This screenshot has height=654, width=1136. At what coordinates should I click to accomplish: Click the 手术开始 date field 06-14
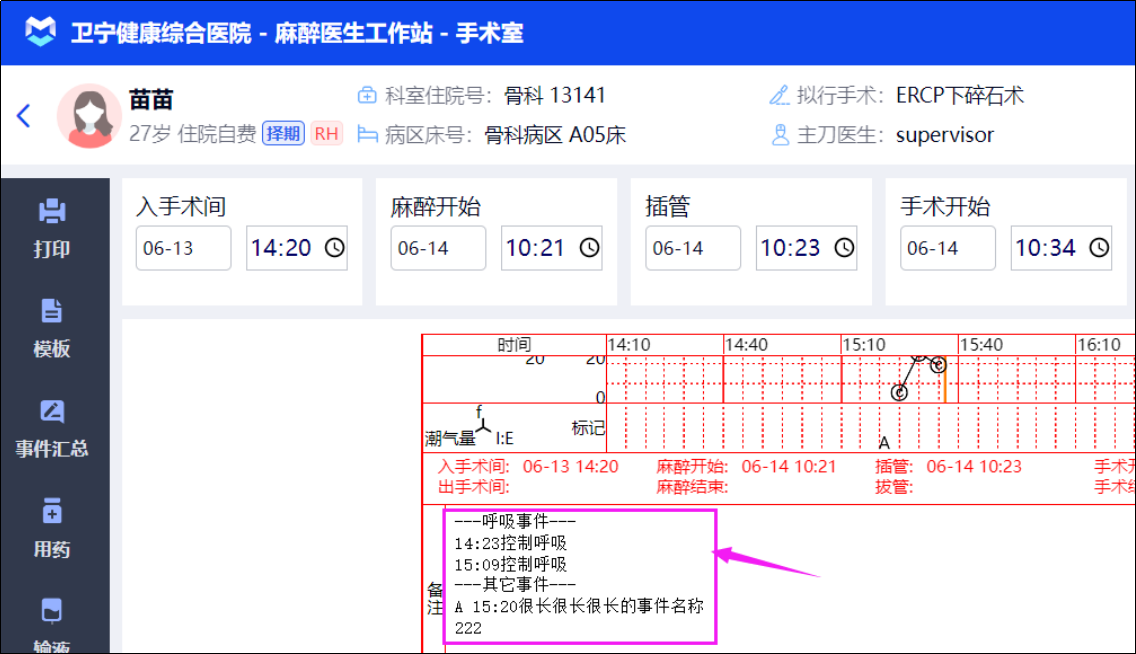tap(948, 248)
